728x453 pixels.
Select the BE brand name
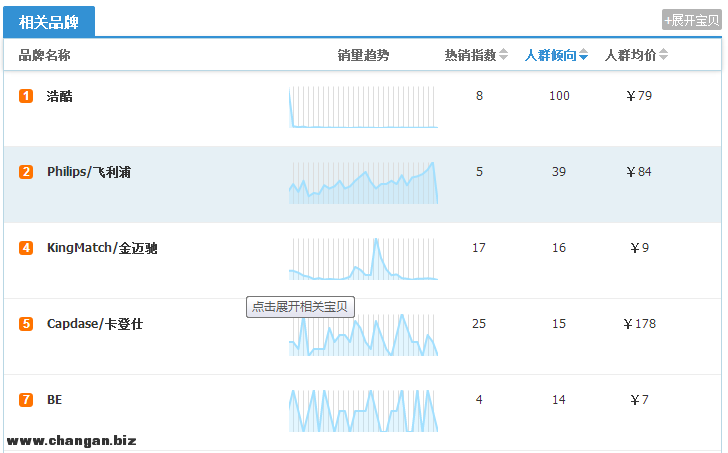click(x=54, y=400)
